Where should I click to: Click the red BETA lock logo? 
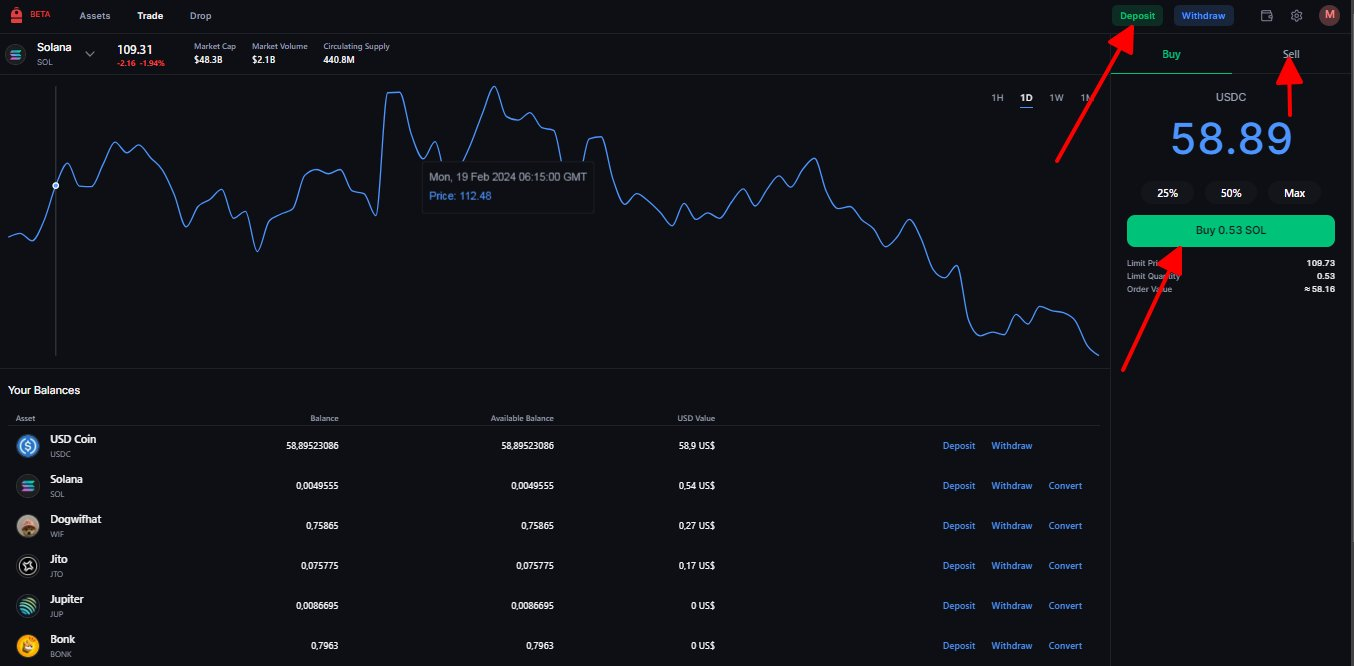click(16, 15)
